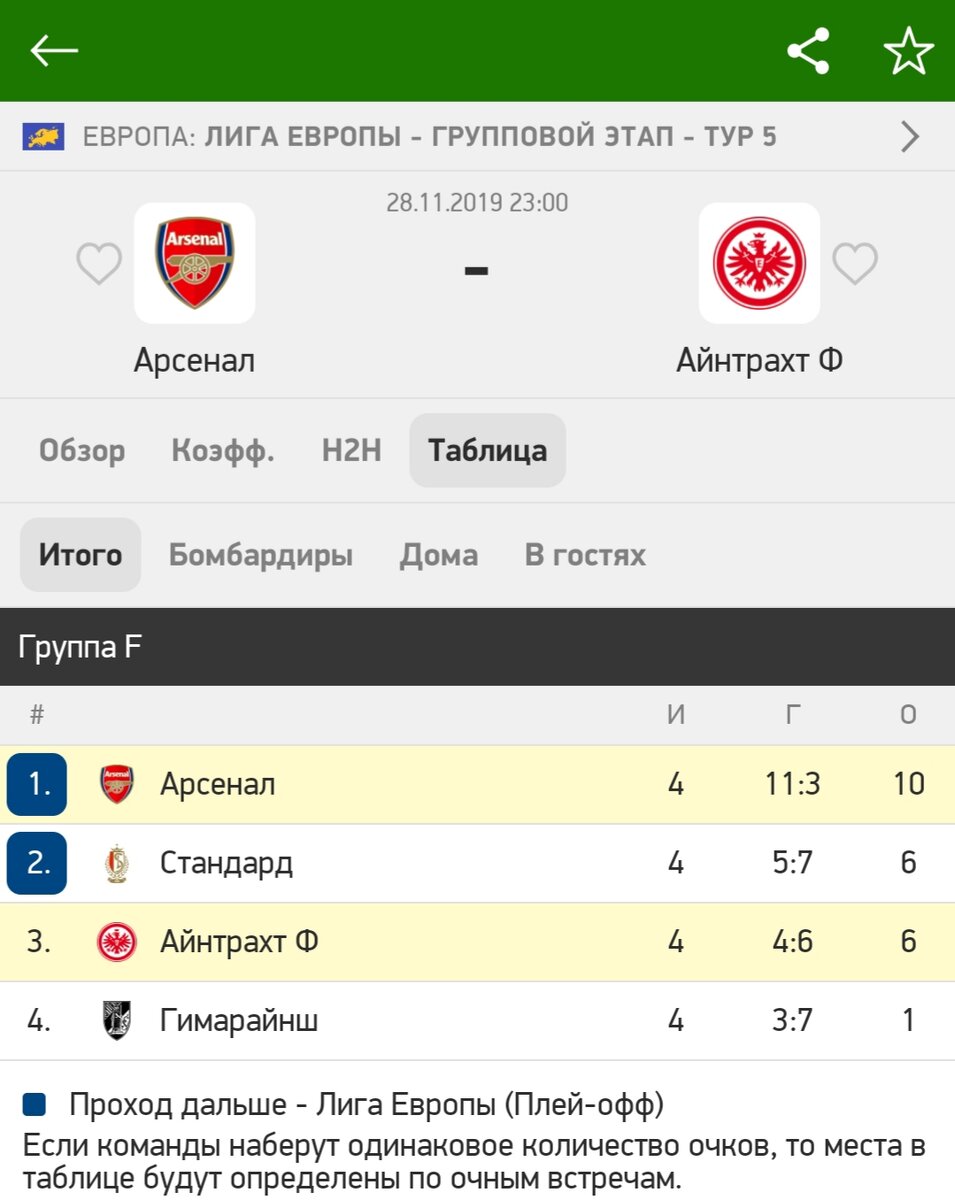Select the Guimaraes crest in the table
955x1200 pixels.
(113, 1020)
